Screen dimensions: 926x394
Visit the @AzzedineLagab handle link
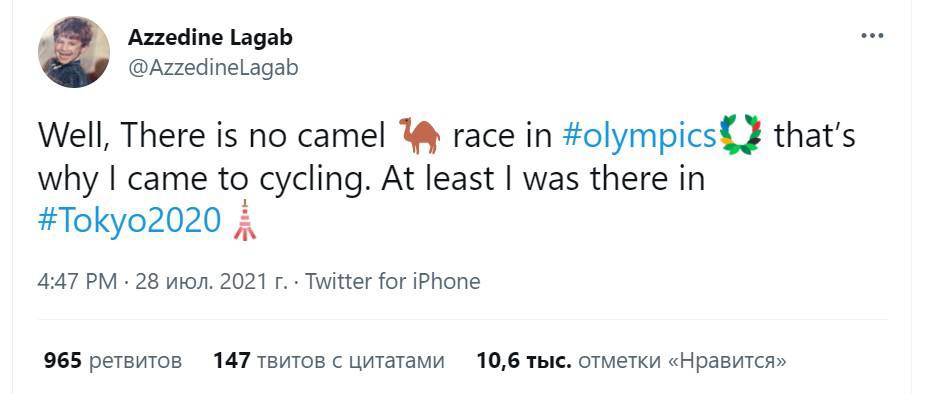pos(213,69)
